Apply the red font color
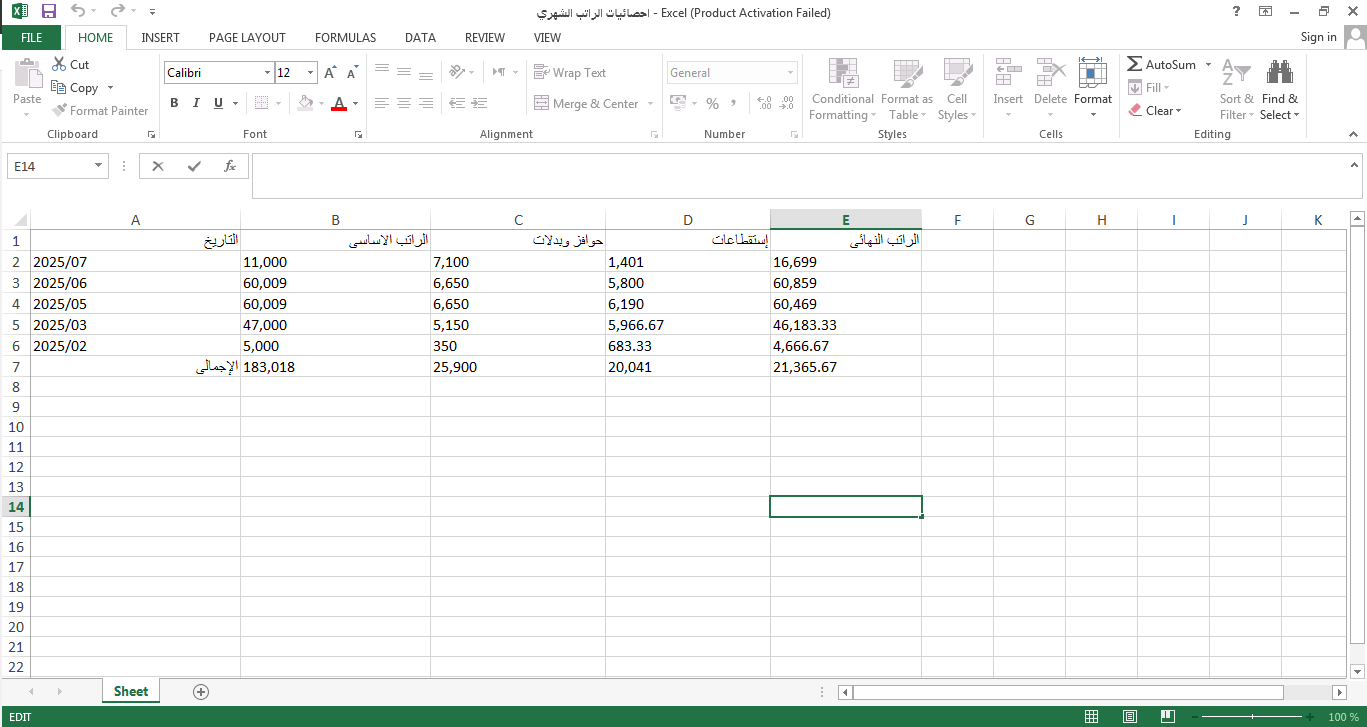 pos(339,103)
